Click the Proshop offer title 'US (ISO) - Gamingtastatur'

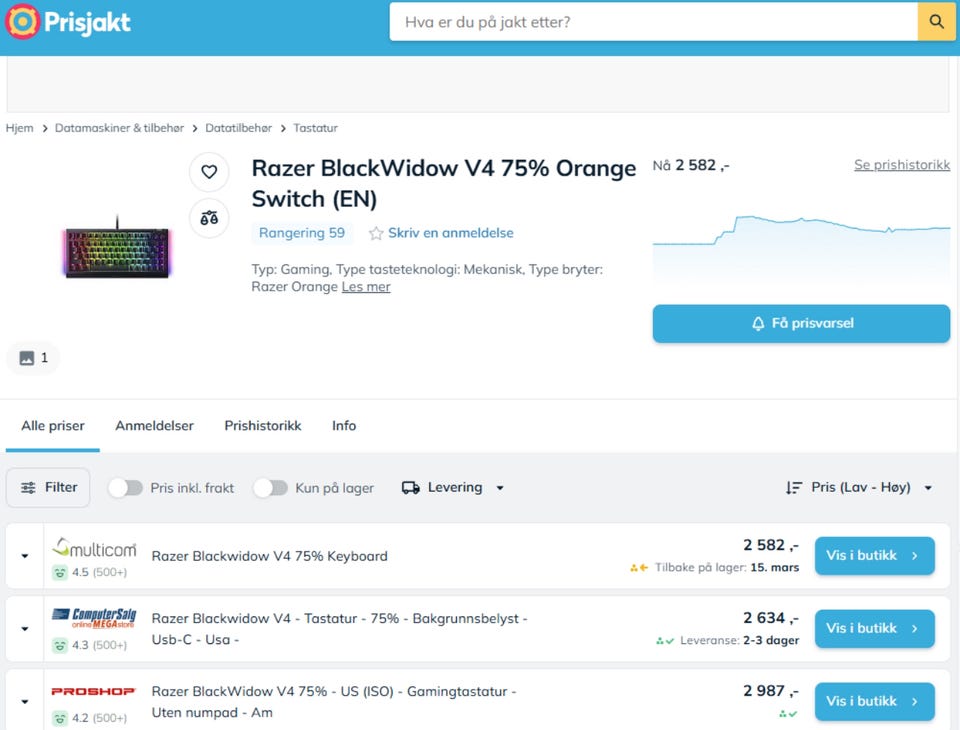[334, 702]
